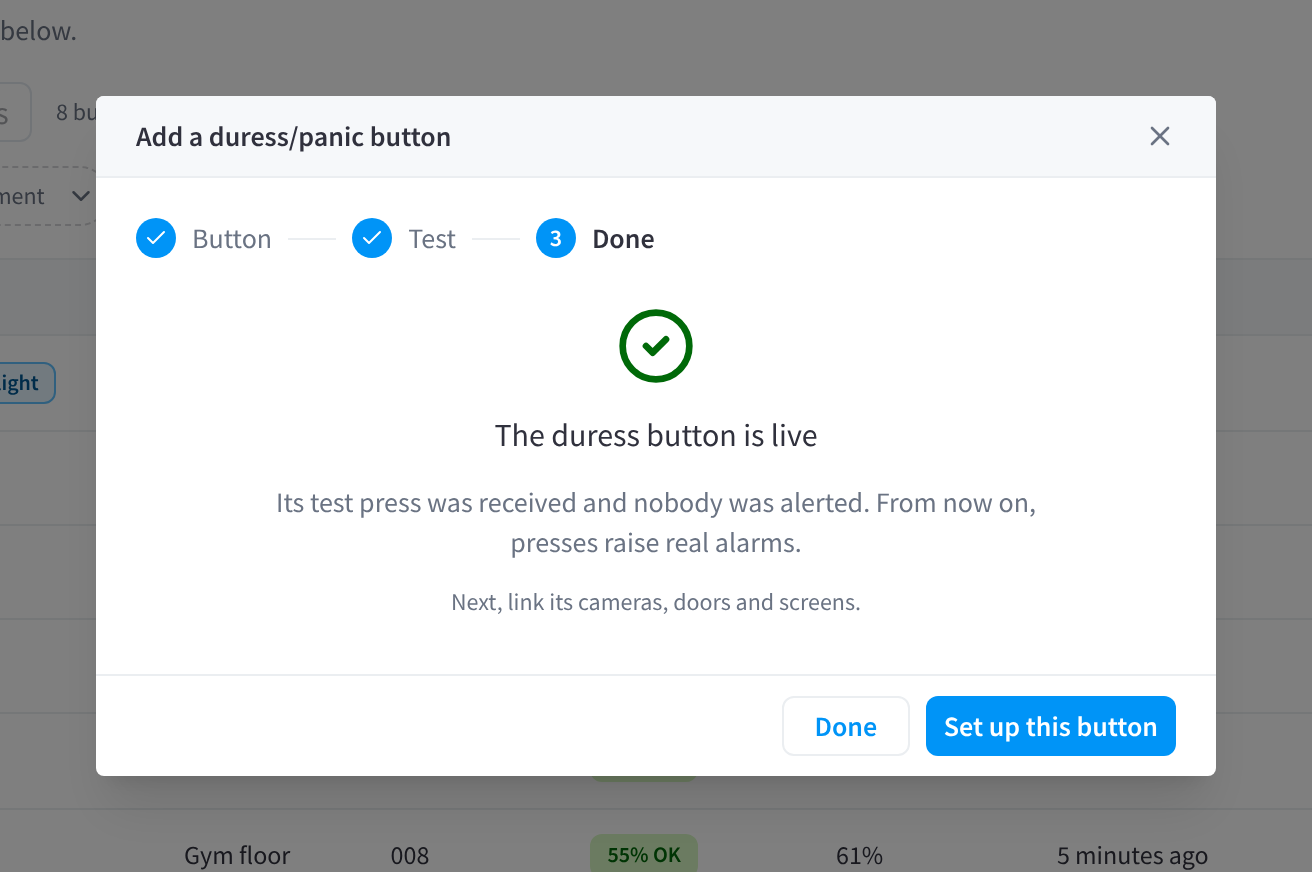Image resolution: width=1312 pixels, height=872 pixels.
Task: Click 'Next, link its cameras, doors and screens.'
Action: [656, 602]
